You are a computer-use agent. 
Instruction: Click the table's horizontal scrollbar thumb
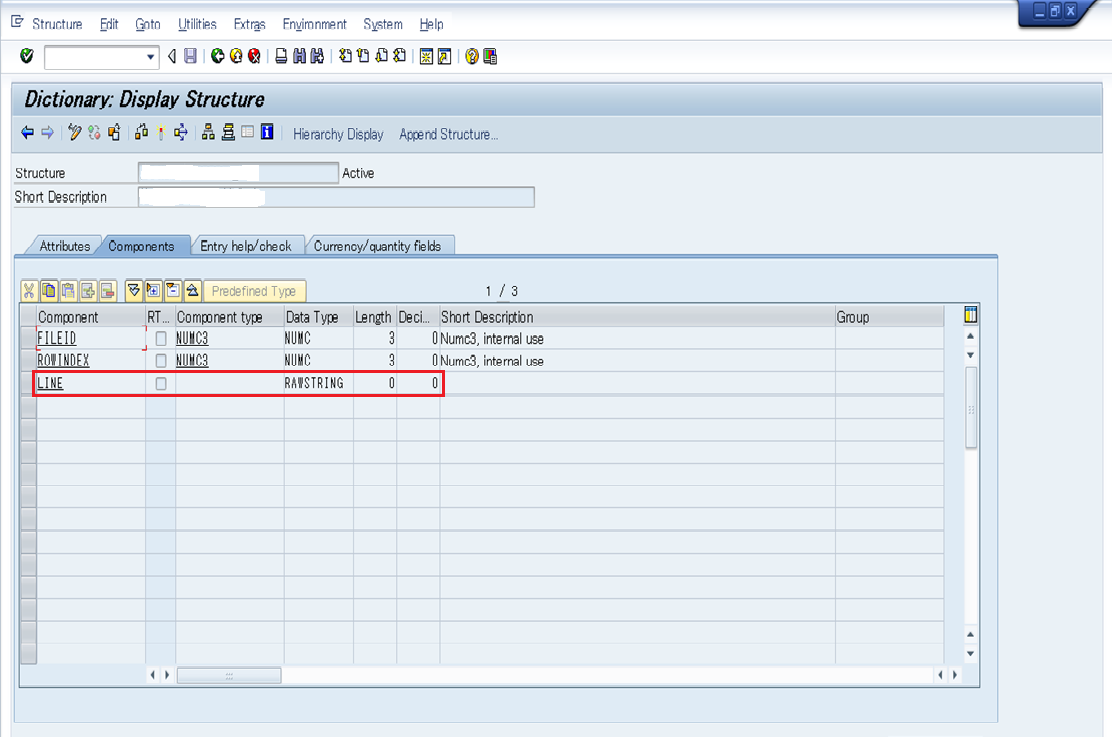click(229, 675)
